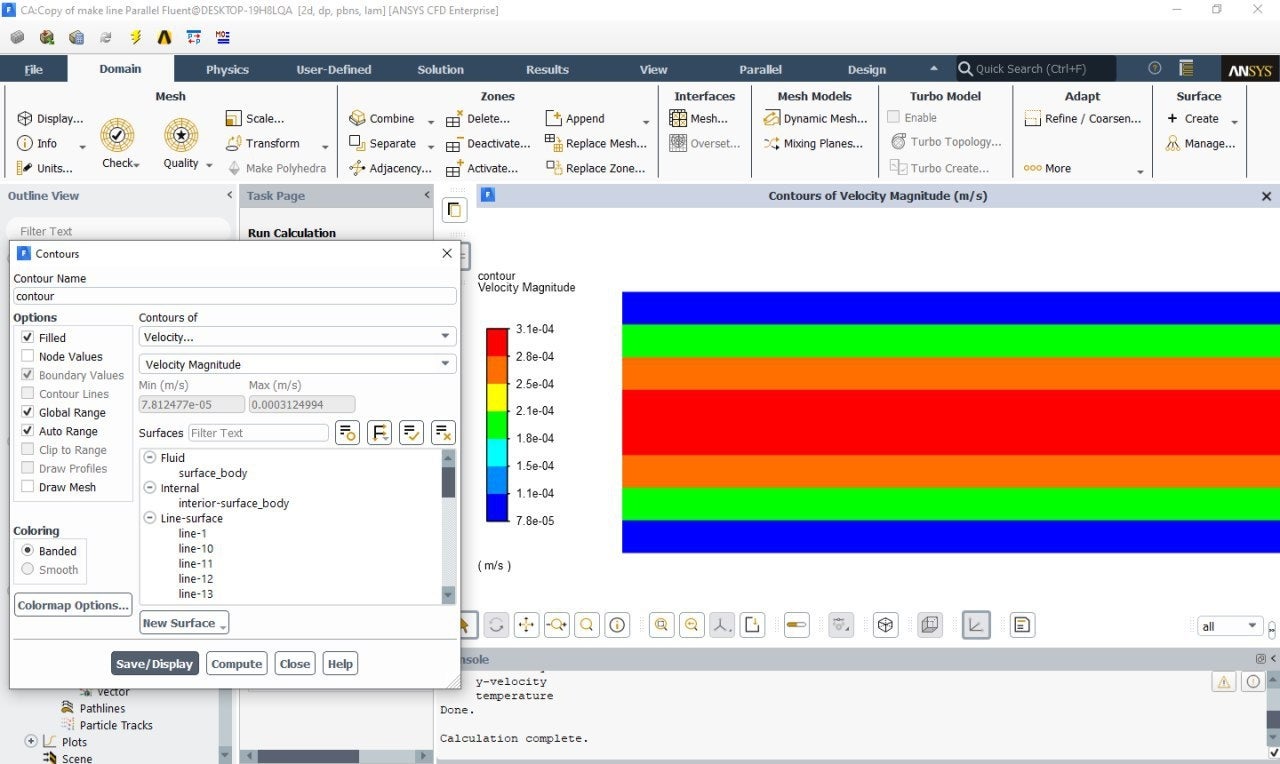Click the Contour Name input field
Image resolution: width=1280 pixels, height=764 pixels.
click(235, 296)
